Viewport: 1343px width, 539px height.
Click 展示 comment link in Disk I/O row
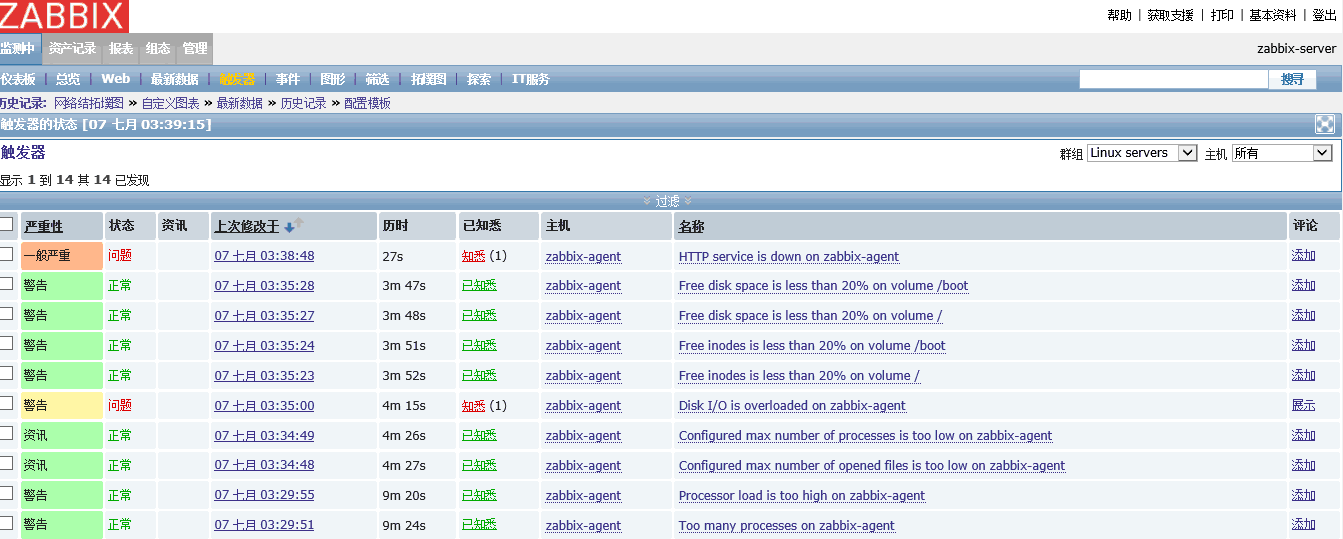coord(1303,405)
